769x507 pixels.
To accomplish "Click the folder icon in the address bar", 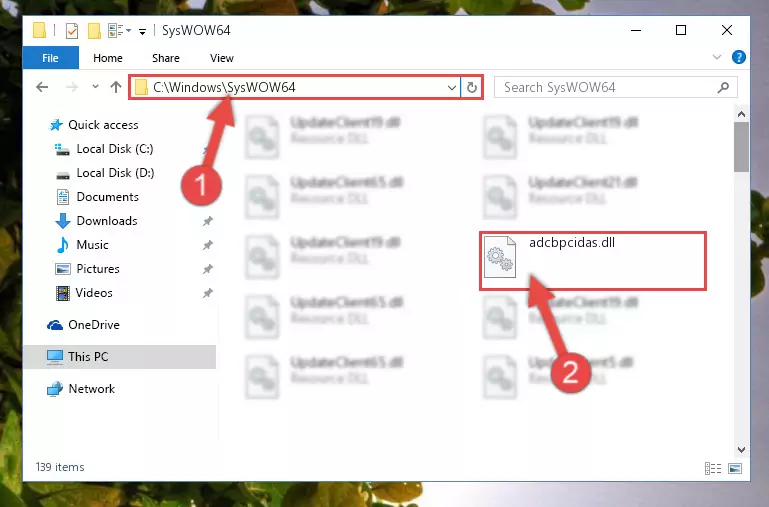I will 141,87.
